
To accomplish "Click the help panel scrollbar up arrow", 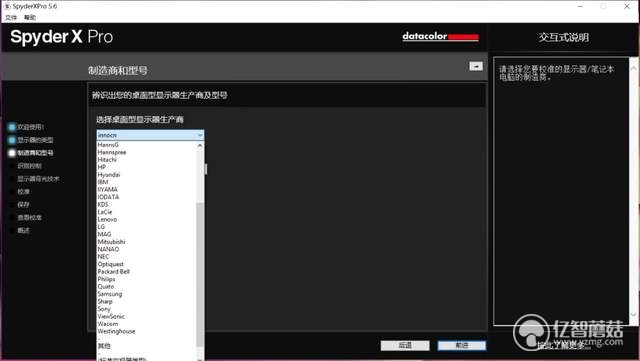I will 633,68.
